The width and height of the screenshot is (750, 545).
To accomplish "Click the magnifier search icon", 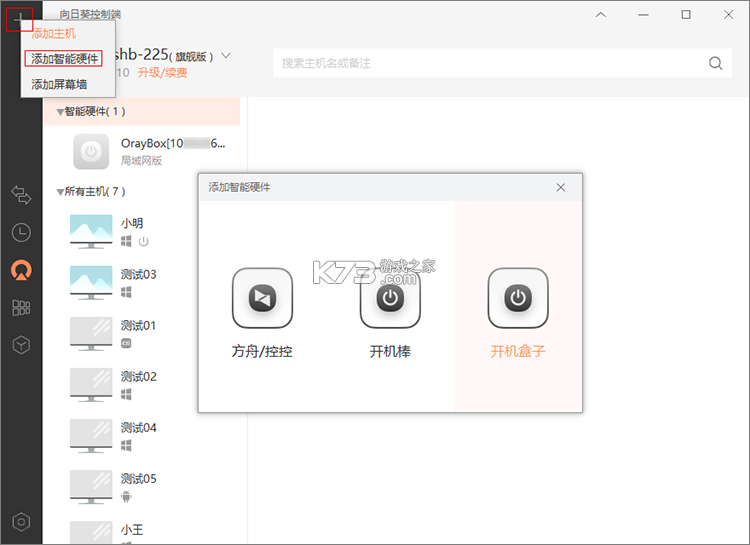I will pos(716,63).
